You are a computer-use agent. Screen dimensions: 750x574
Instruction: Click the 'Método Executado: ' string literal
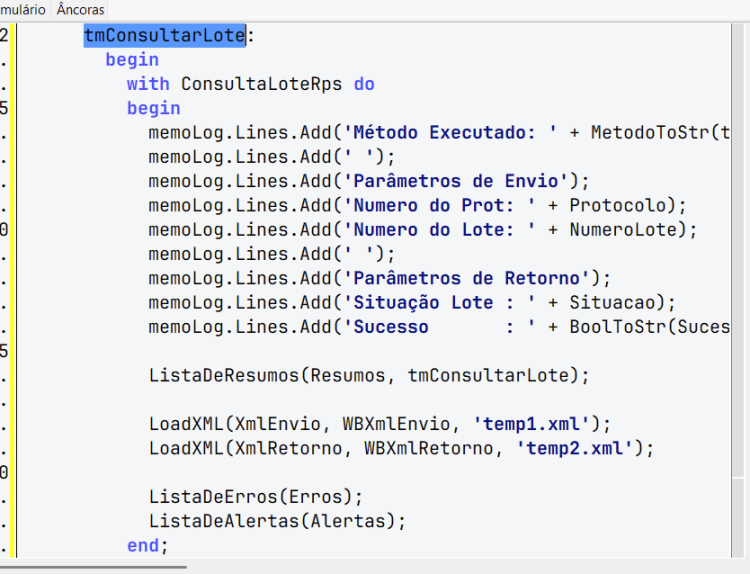(x=450, y=132)
